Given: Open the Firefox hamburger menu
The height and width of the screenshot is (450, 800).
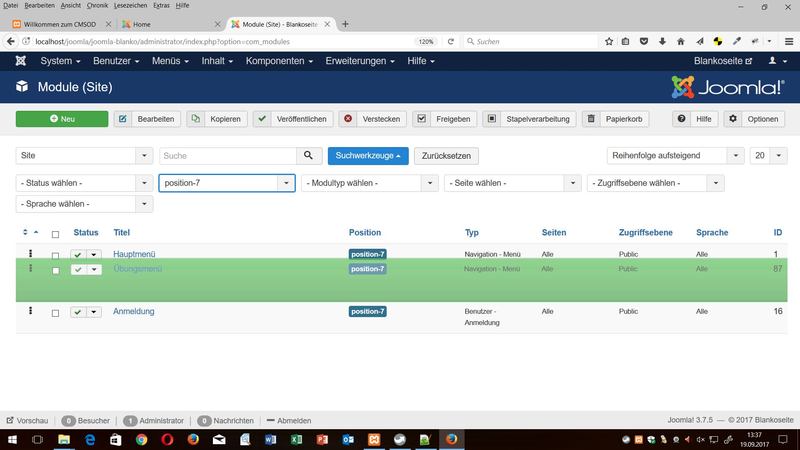Looking at the screenshot, I should (789, 41).
